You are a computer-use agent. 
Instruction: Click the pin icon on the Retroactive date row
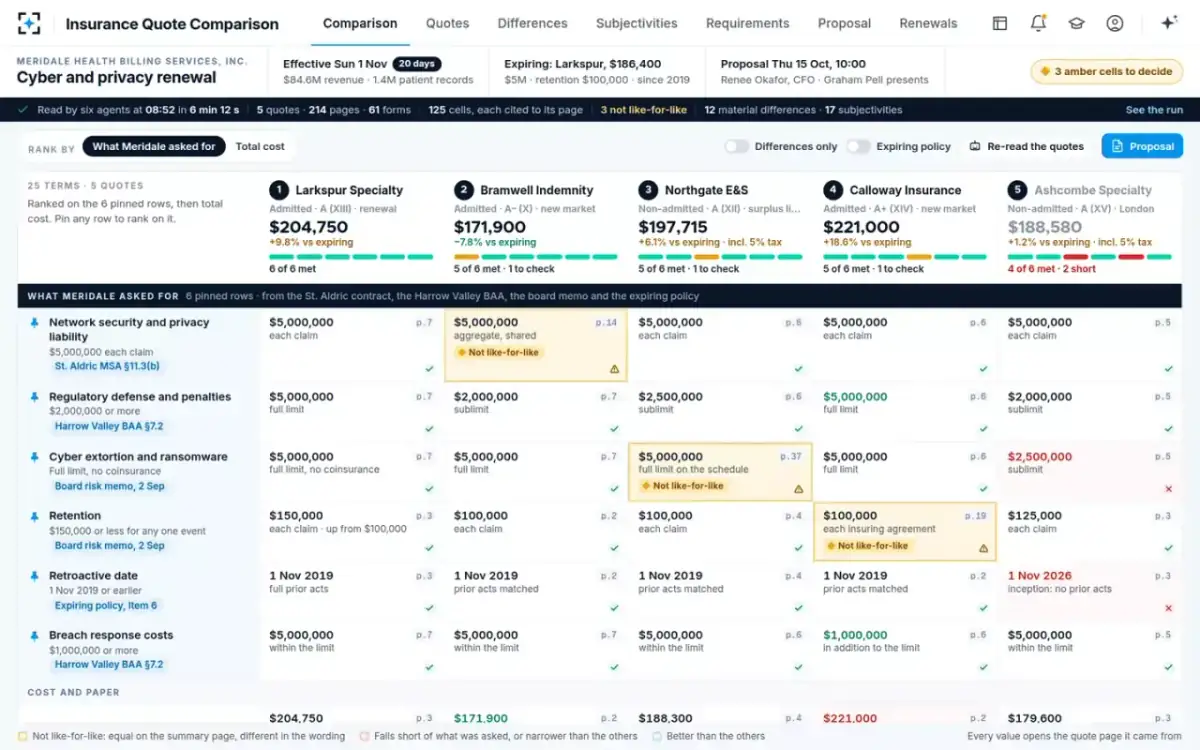(35, 576)
